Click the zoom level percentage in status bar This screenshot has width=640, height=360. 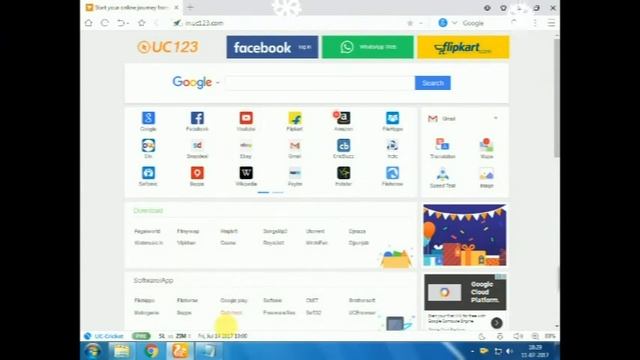coord(550,336)
